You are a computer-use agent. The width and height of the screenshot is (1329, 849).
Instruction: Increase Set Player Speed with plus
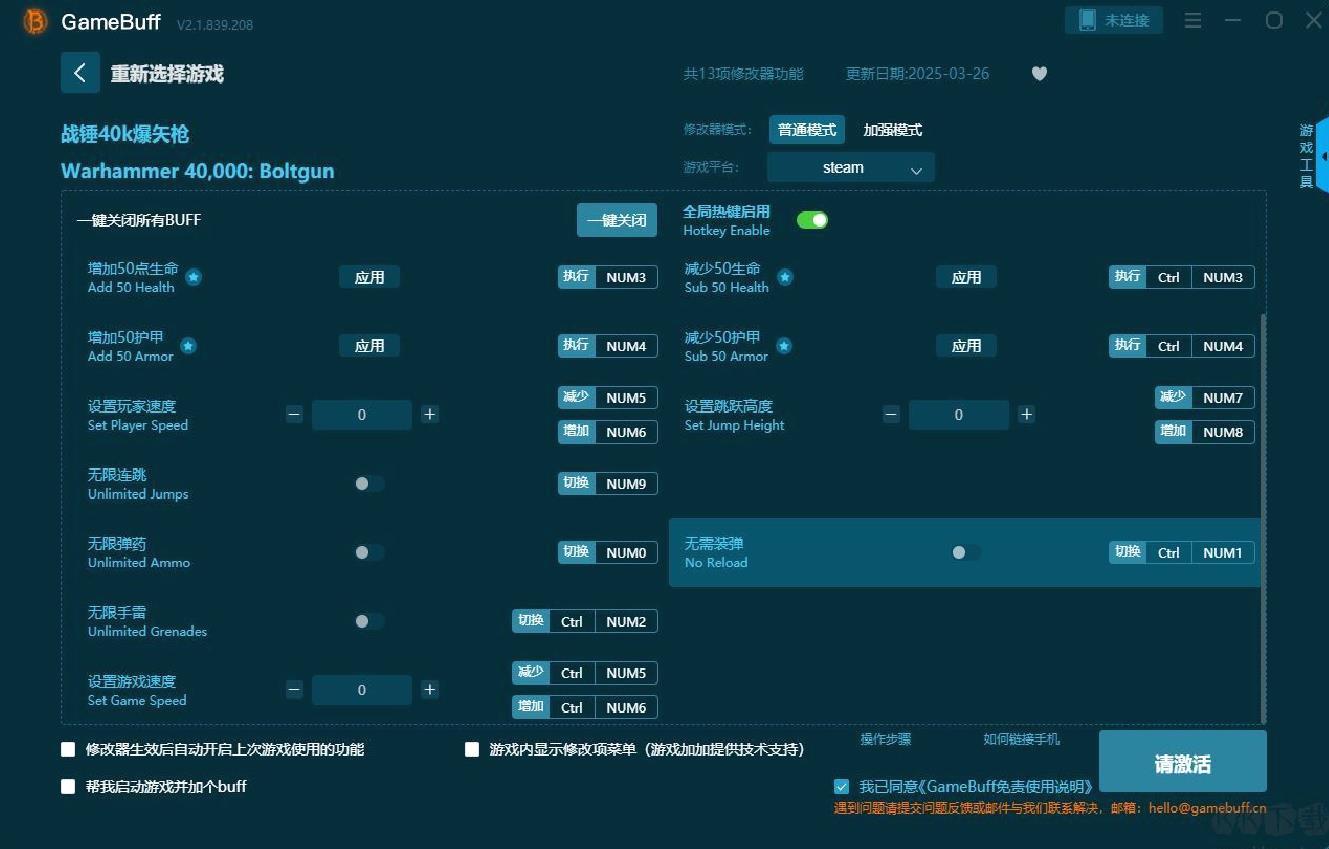[429, 414]
